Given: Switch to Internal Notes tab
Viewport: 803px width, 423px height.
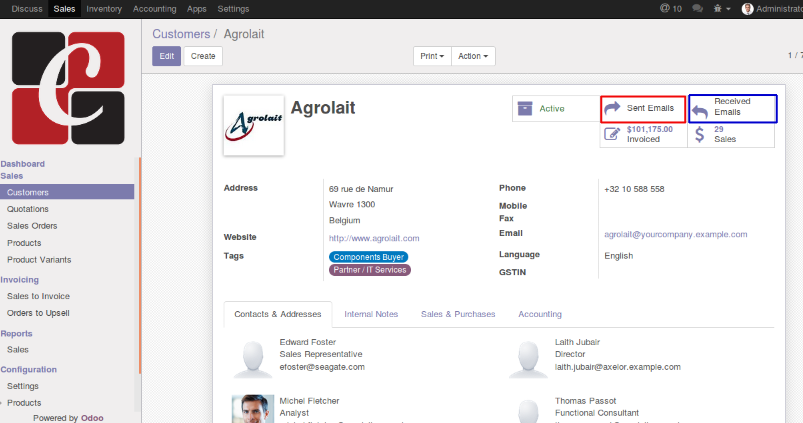Looking at the screenshot, I should pos(371,314).
